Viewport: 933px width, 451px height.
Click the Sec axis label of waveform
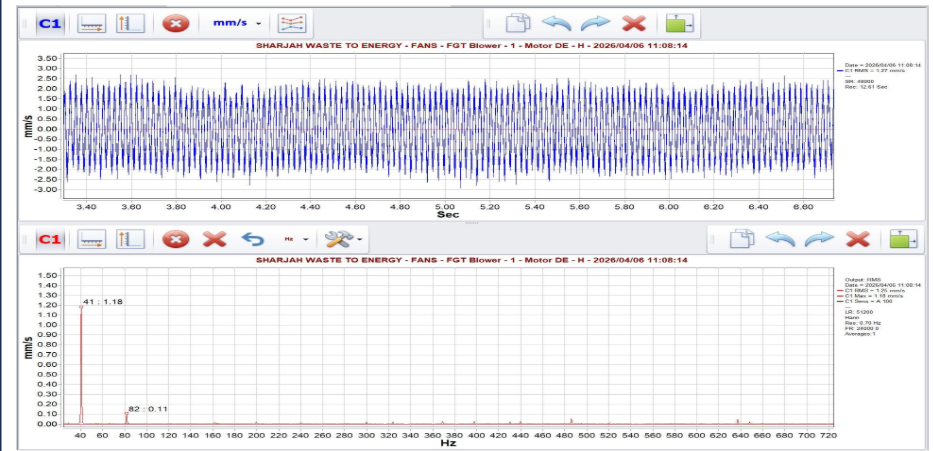[x=448, y=215]
